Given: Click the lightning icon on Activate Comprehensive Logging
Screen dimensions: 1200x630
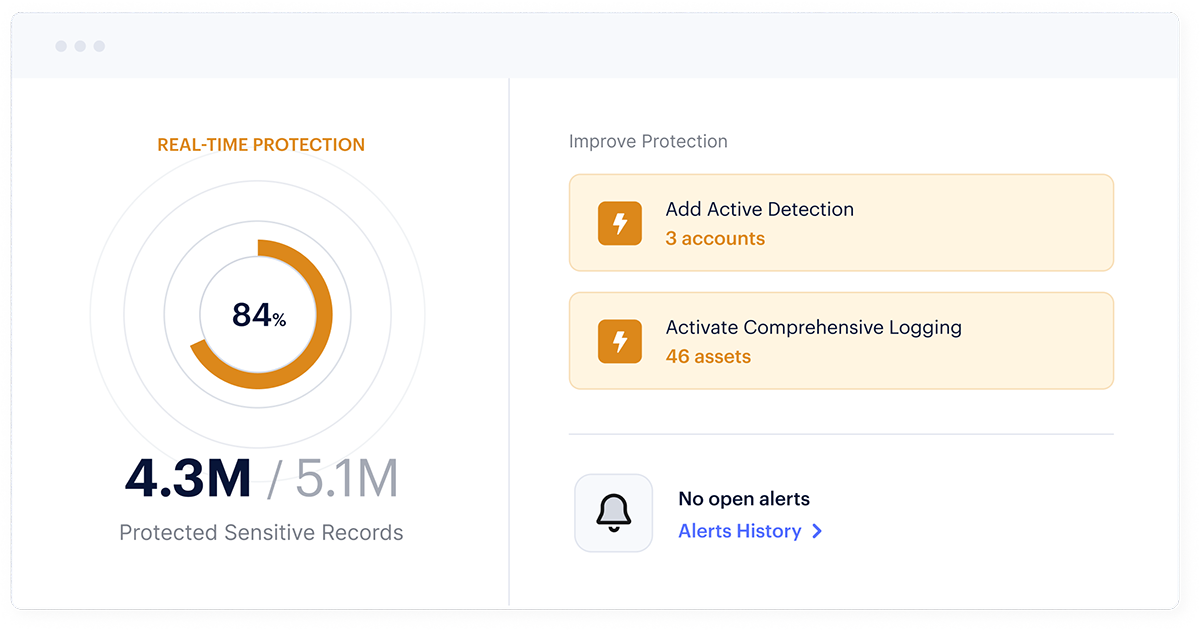Looking at the screenshot, I should click(620, 341).
